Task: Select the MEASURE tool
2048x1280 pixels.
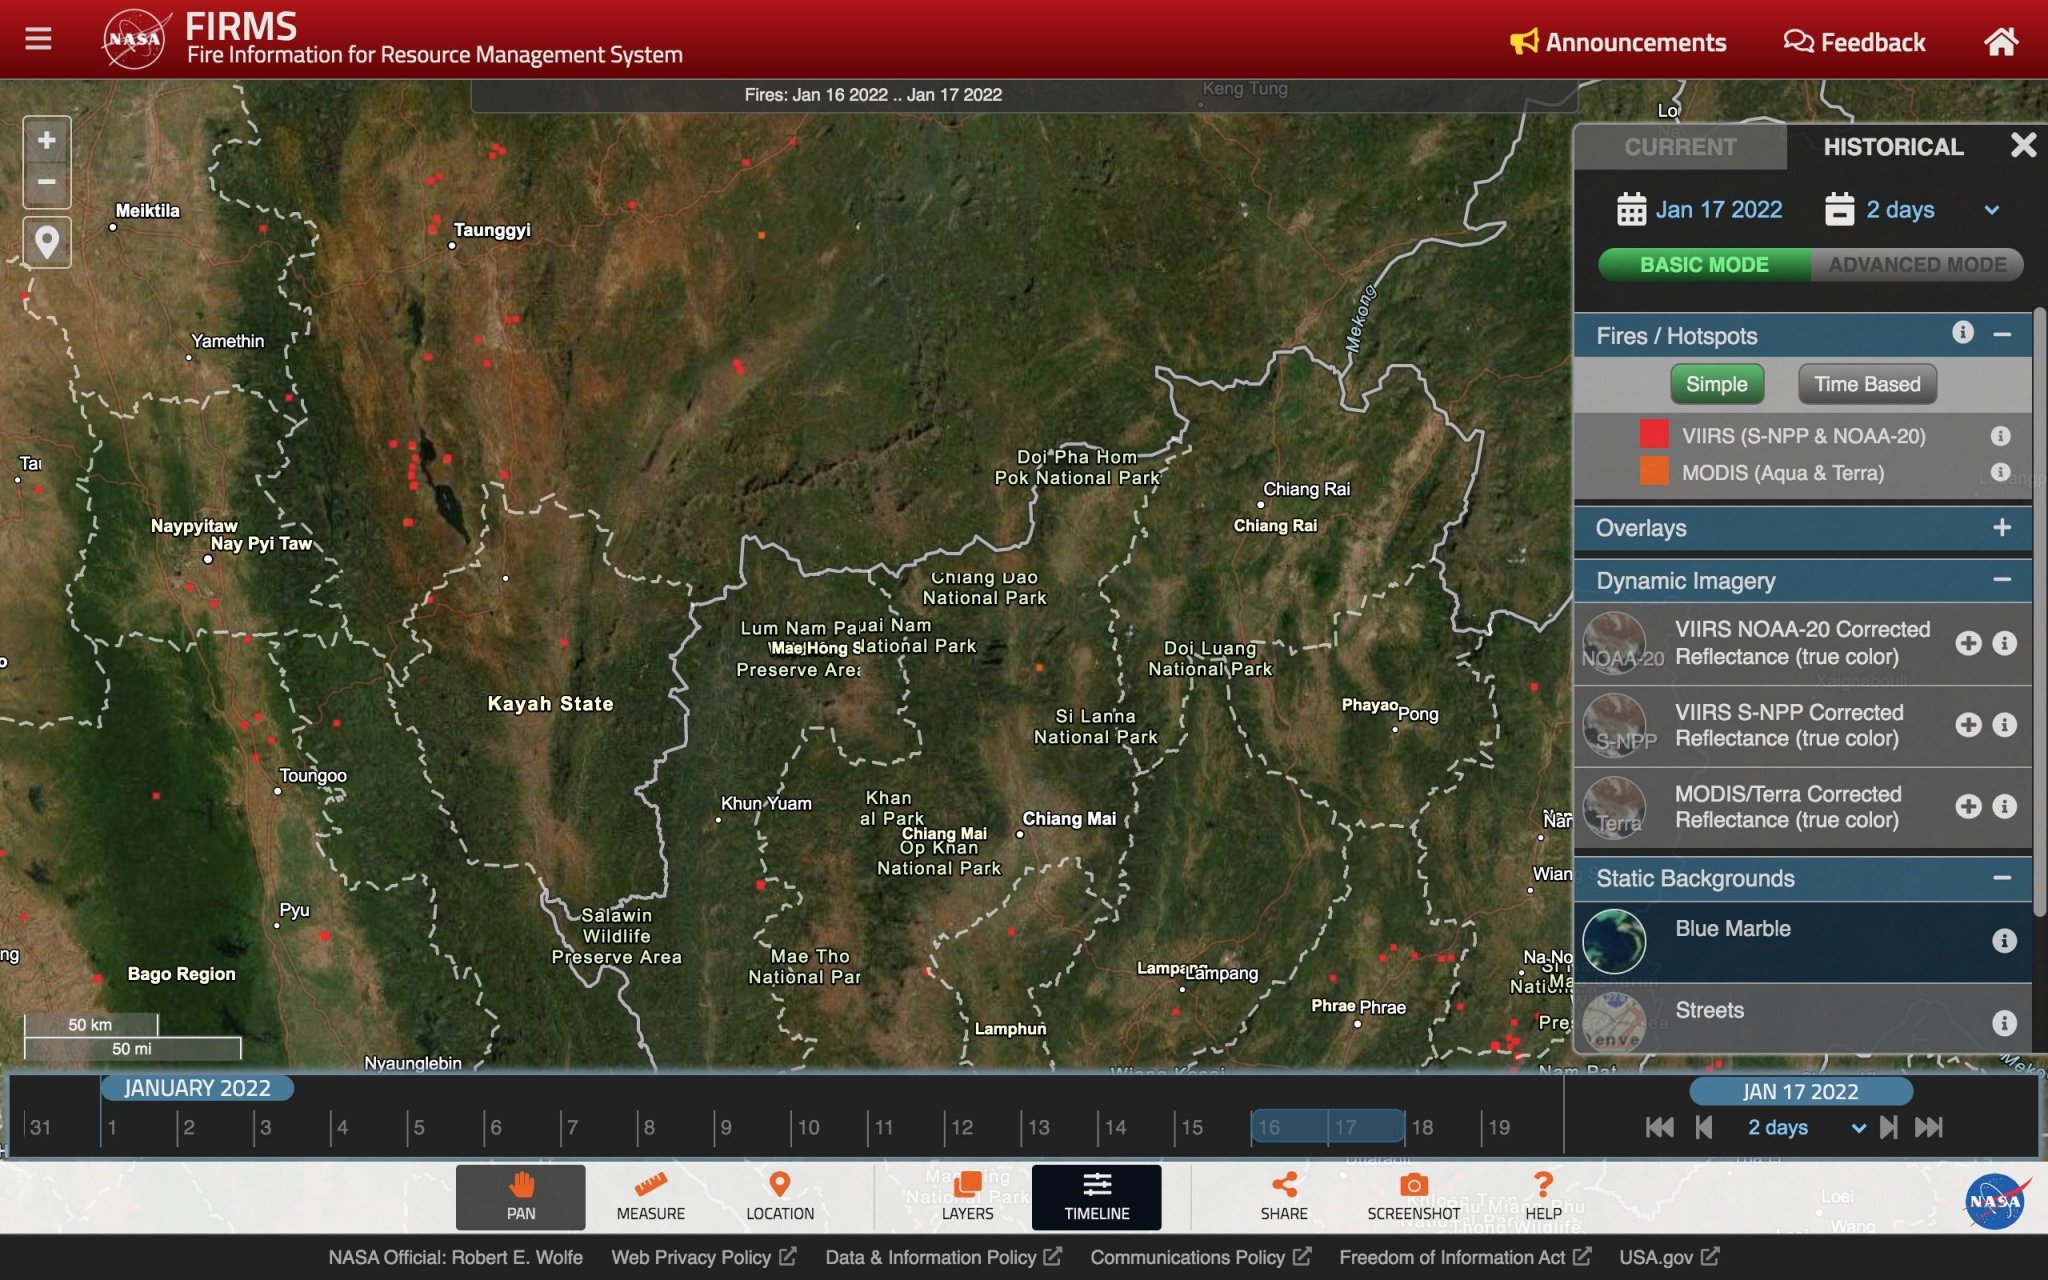Action: 650,1196
